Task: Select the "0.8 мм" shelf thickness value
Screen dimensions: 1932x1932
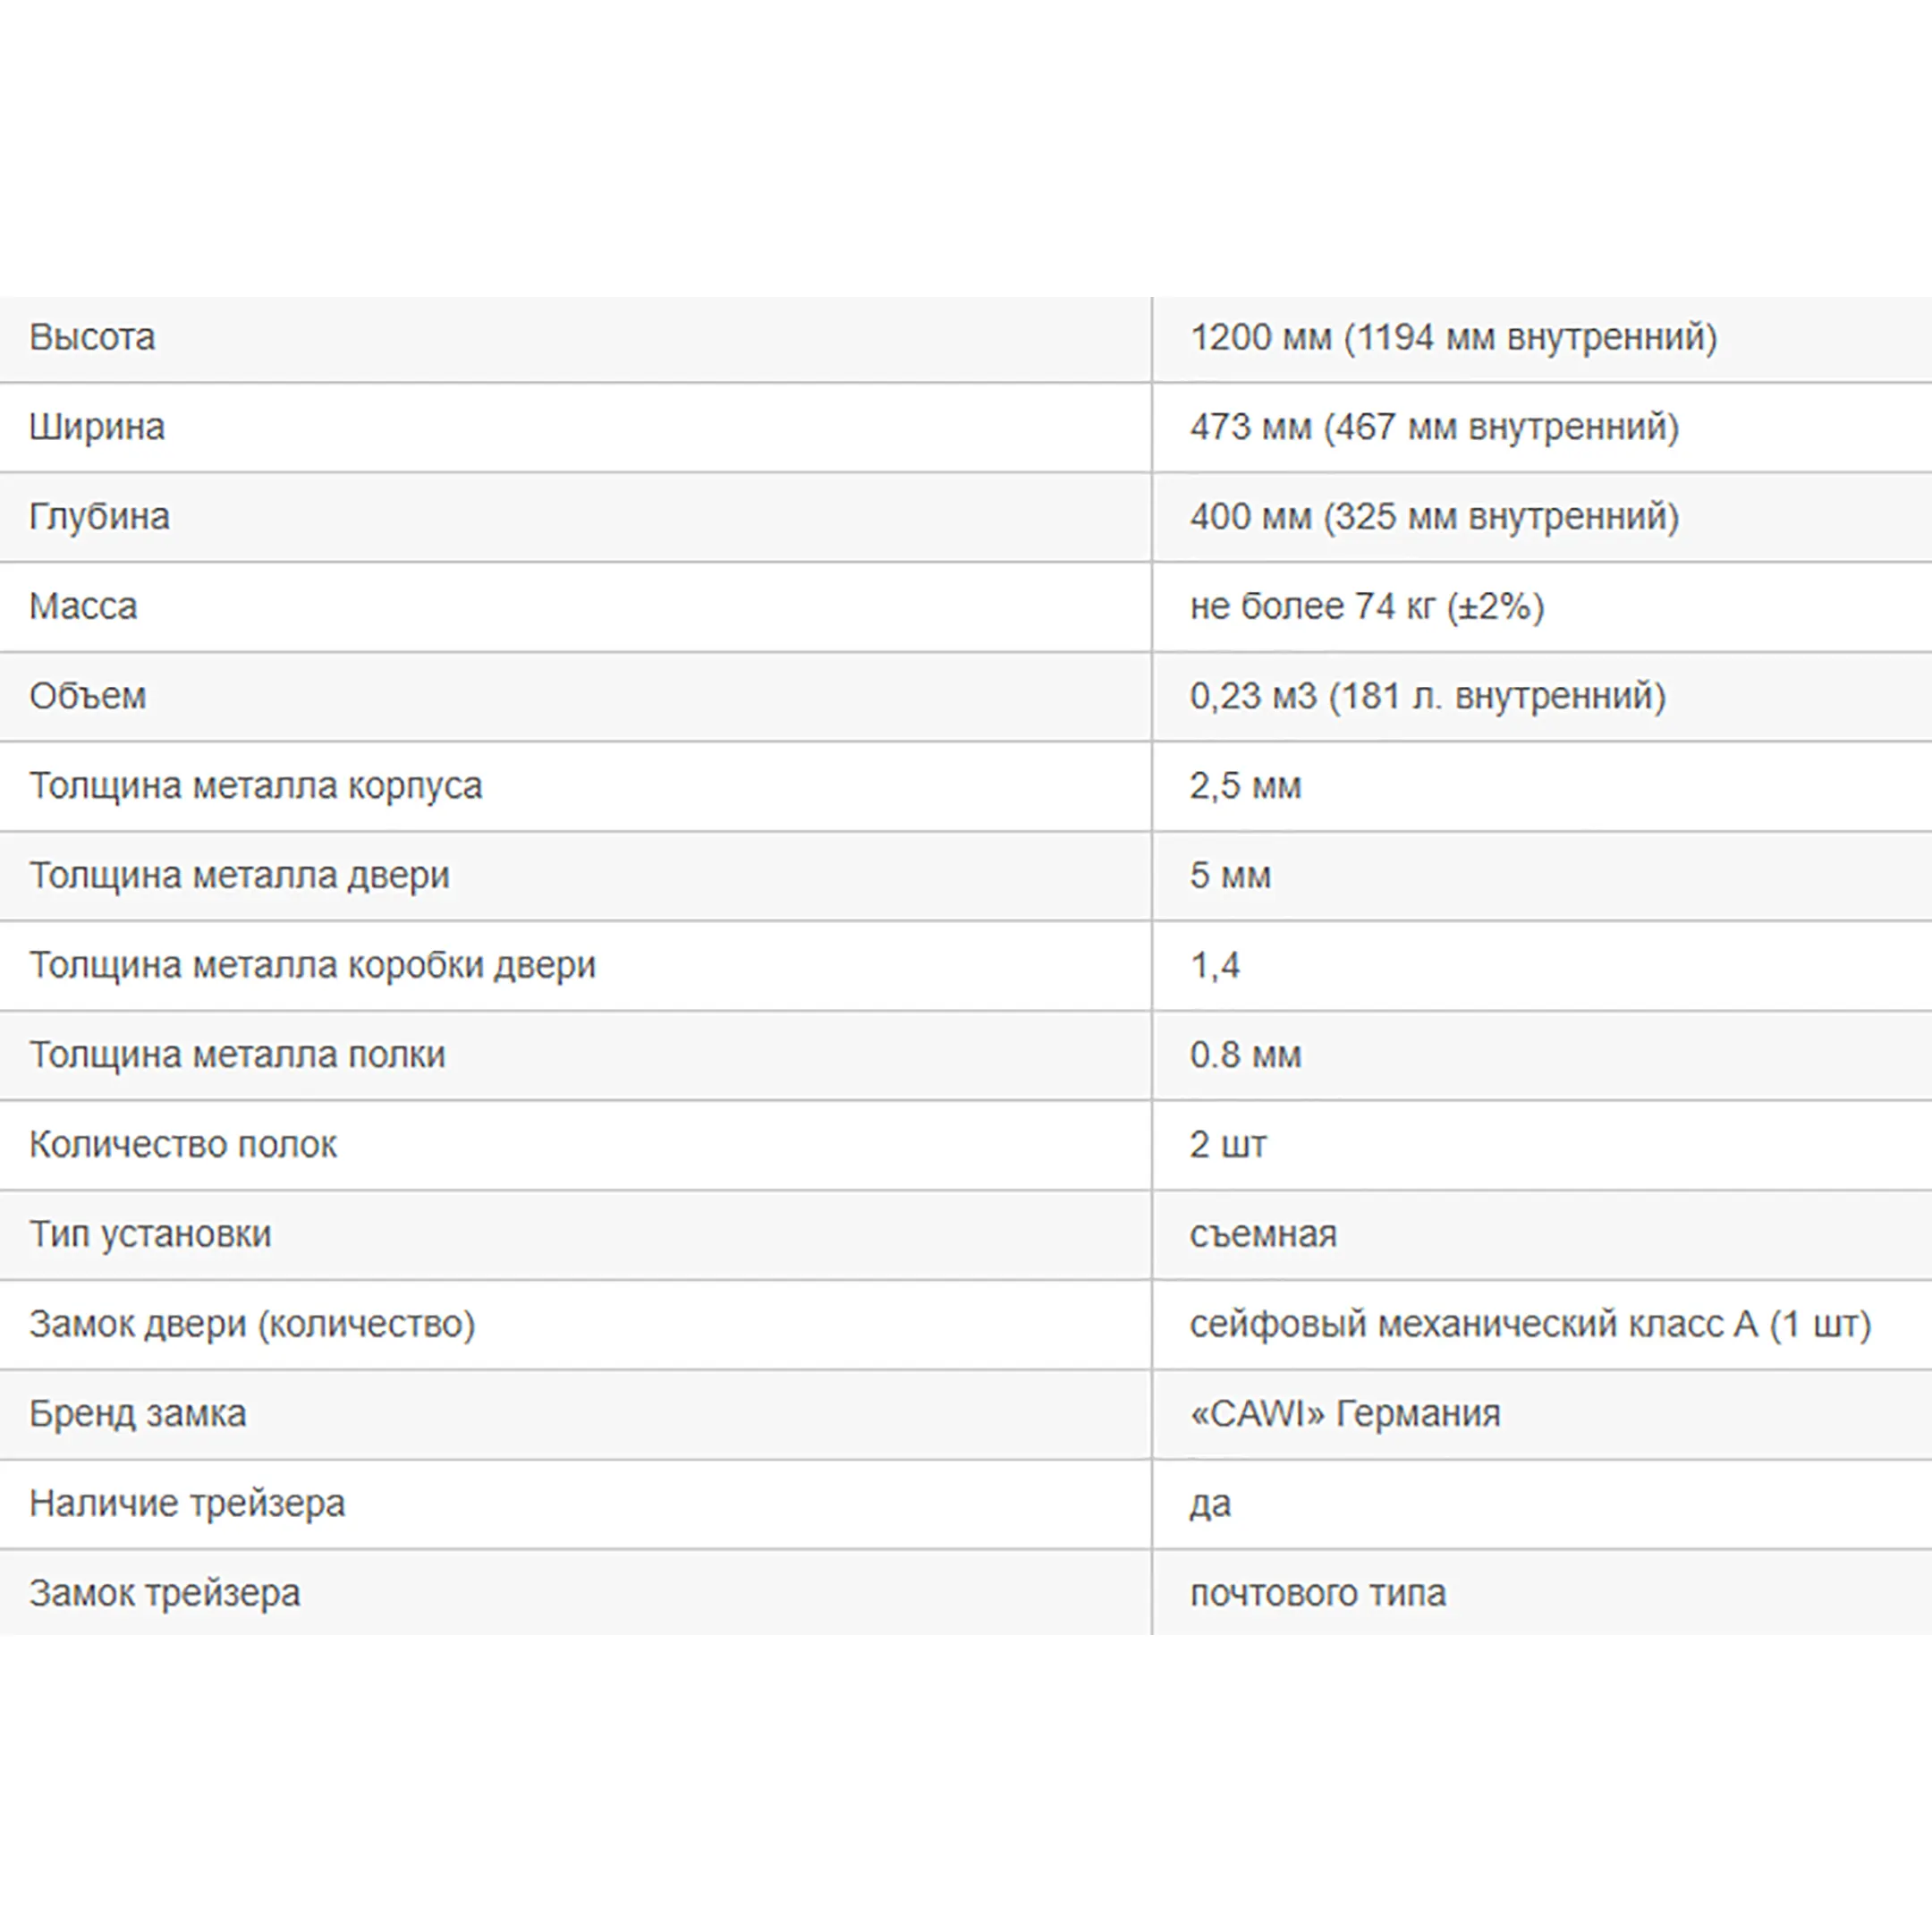Action: click(1245, 1055)
